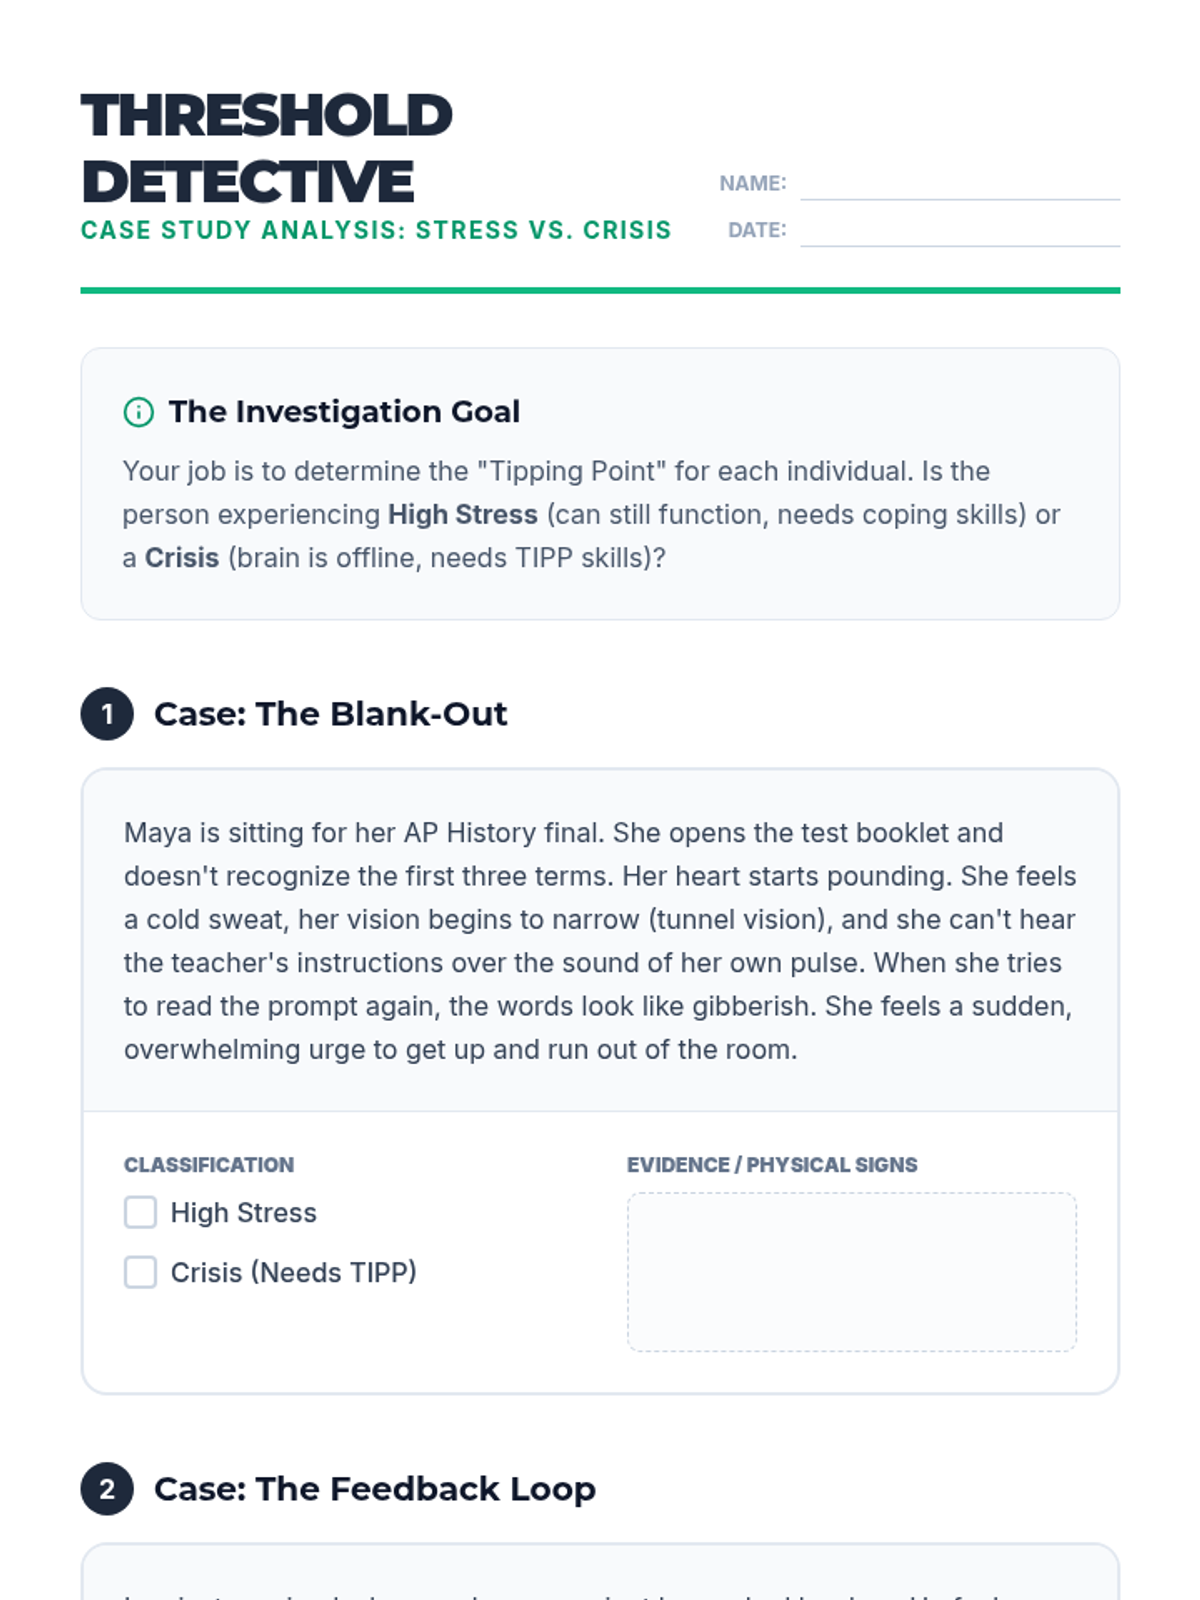
Task: Click the Case Study Analysis subtitle
Action: (x=376, y=230)
